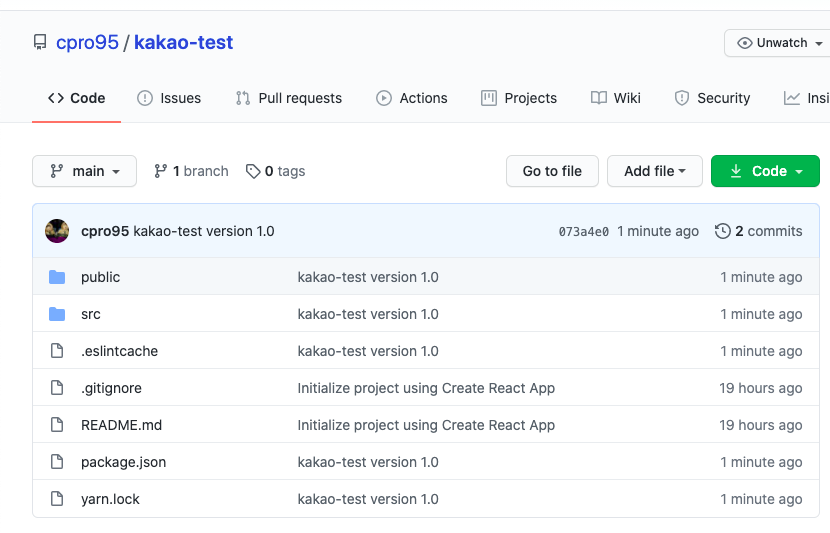Open the public folder
Screen dimensions: 830x533
(101, 277)
